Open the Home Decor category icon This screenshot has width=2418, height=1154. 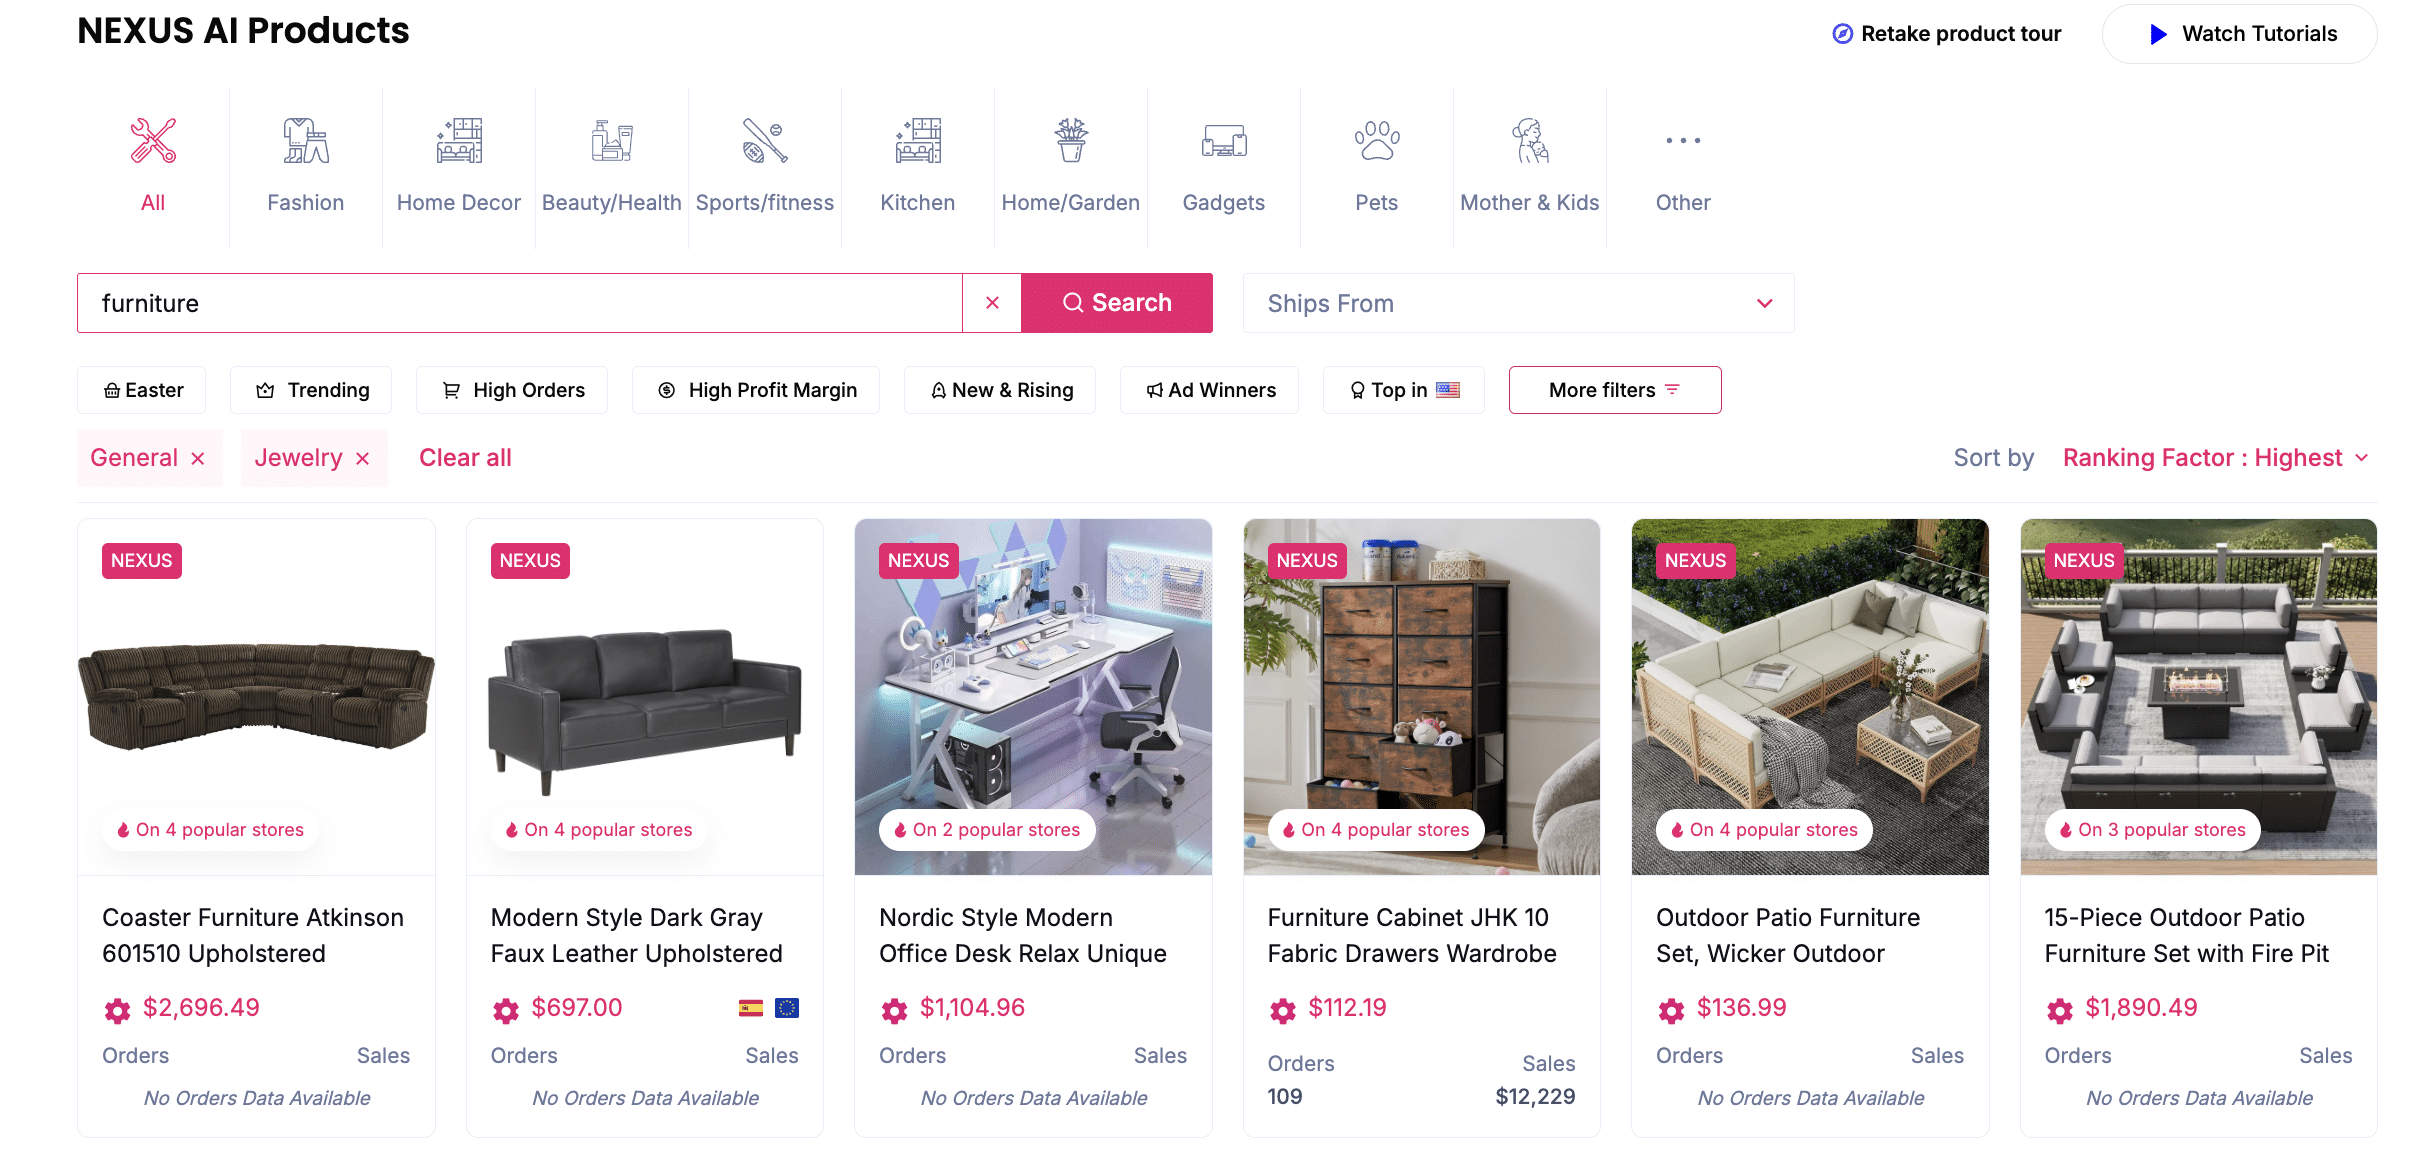[459, 141]
